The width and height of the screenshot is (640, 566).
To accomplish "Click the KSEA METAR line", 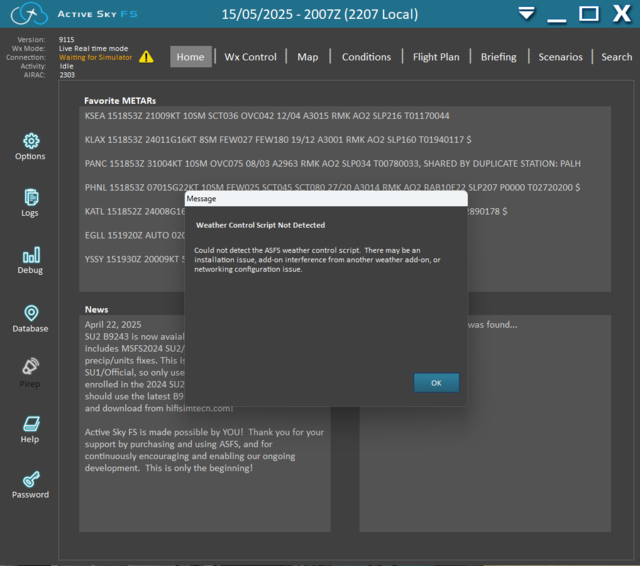I will click(267, 116).
